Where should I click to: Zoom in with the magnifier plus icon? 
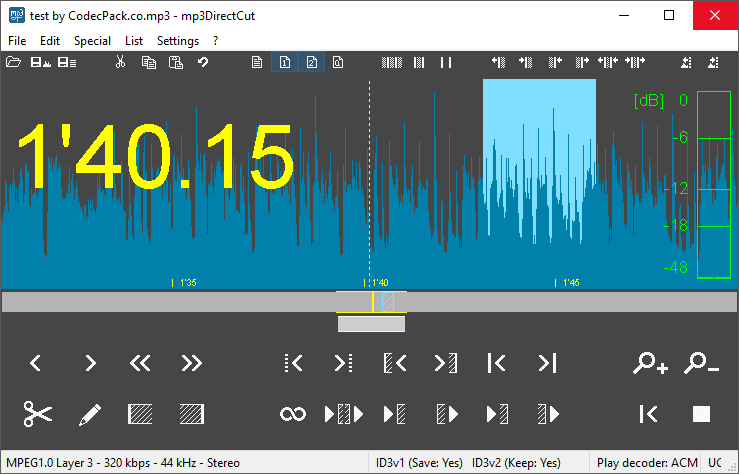tap(650, 363)
